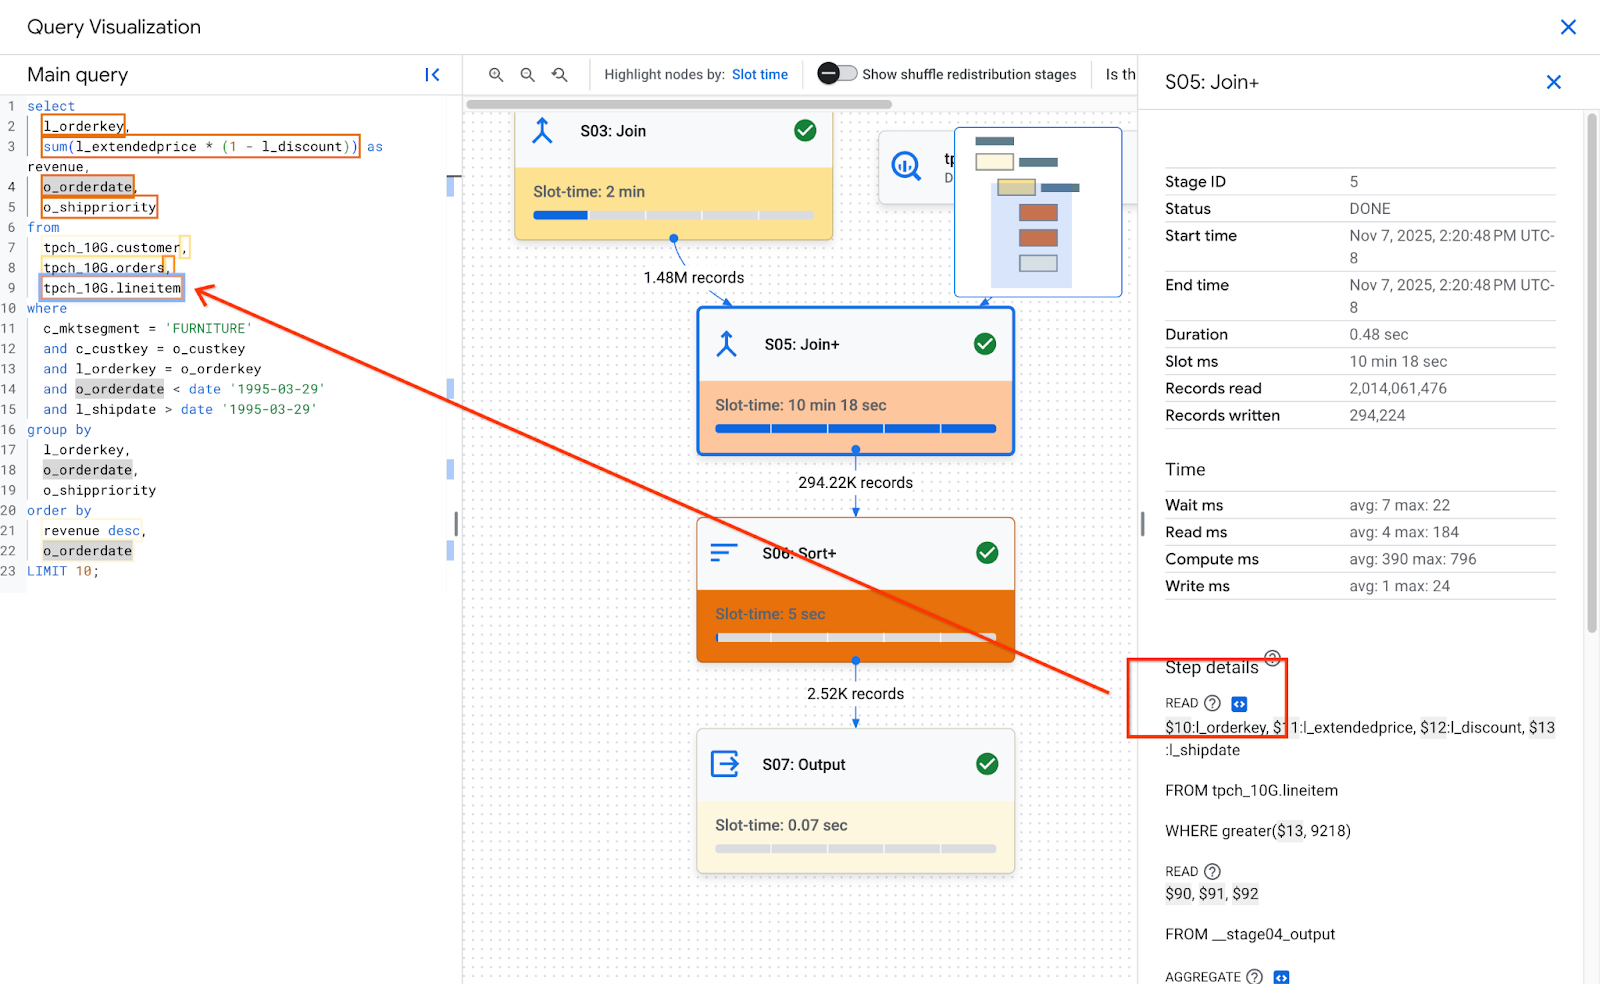Click the help icon next to Step details
1600x984 pixels.
(x=1271, y=659)
